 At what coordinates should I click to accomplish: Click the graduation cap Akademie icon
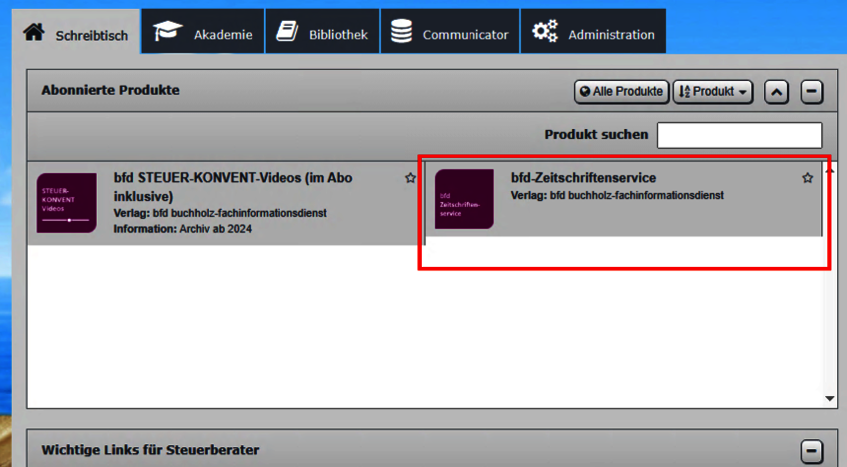pos(167,31)
